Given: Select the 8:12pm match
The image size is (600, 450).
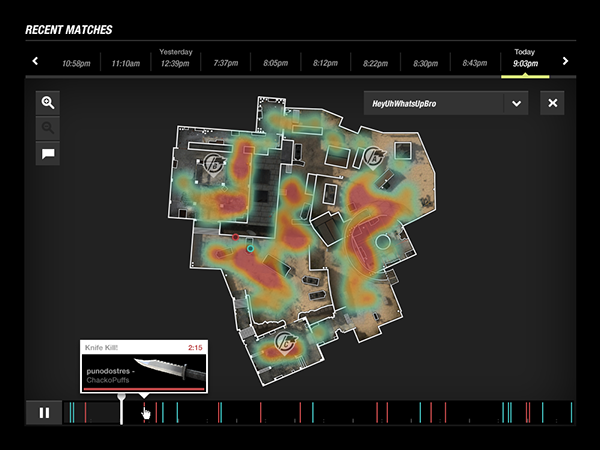Looking at the screenshot, I should (326, 63).
